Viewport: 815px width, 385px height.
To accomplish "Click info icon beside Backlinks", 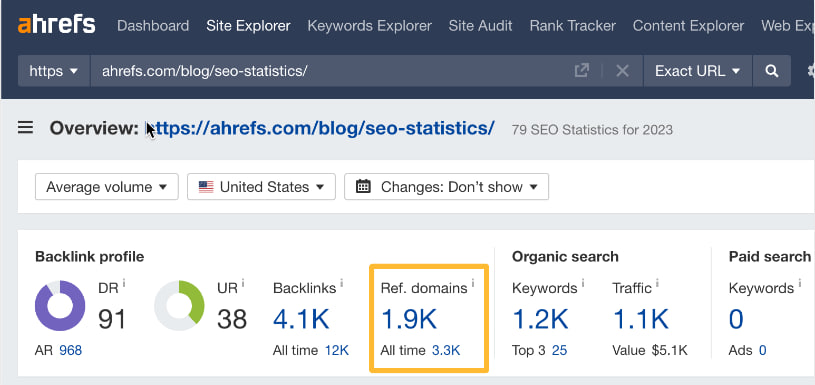I will tap(341, 284).
